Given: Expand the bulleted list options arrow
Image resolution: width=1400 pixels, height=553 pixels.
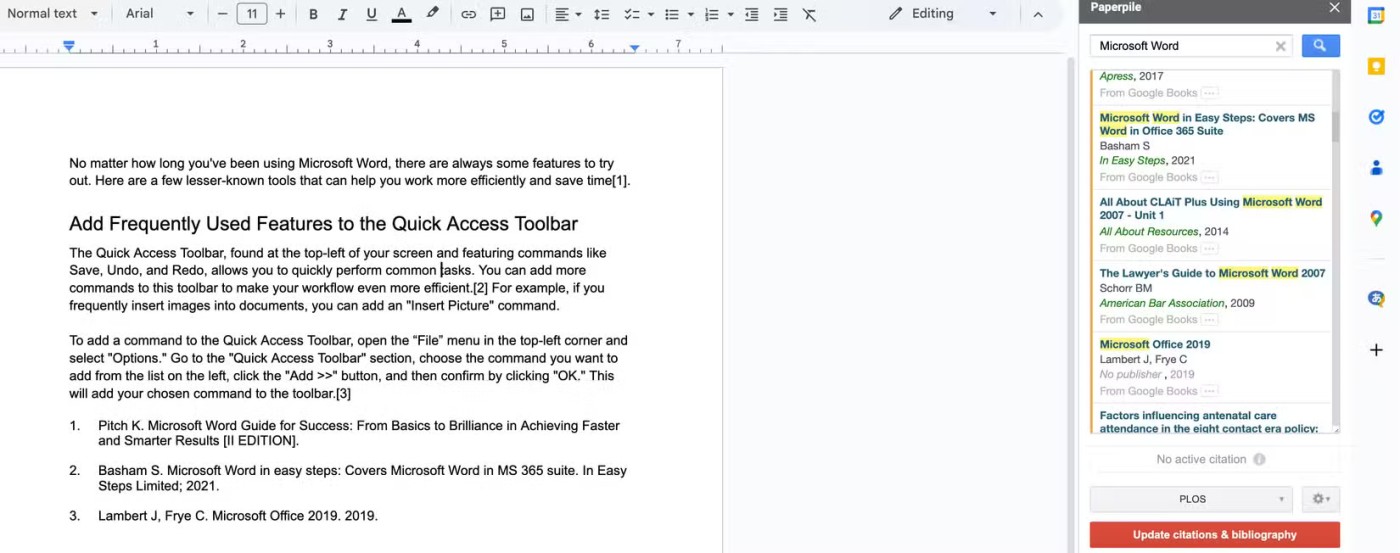Looking at the screenshot, I should pyautogui.click(x=691, y=14).
